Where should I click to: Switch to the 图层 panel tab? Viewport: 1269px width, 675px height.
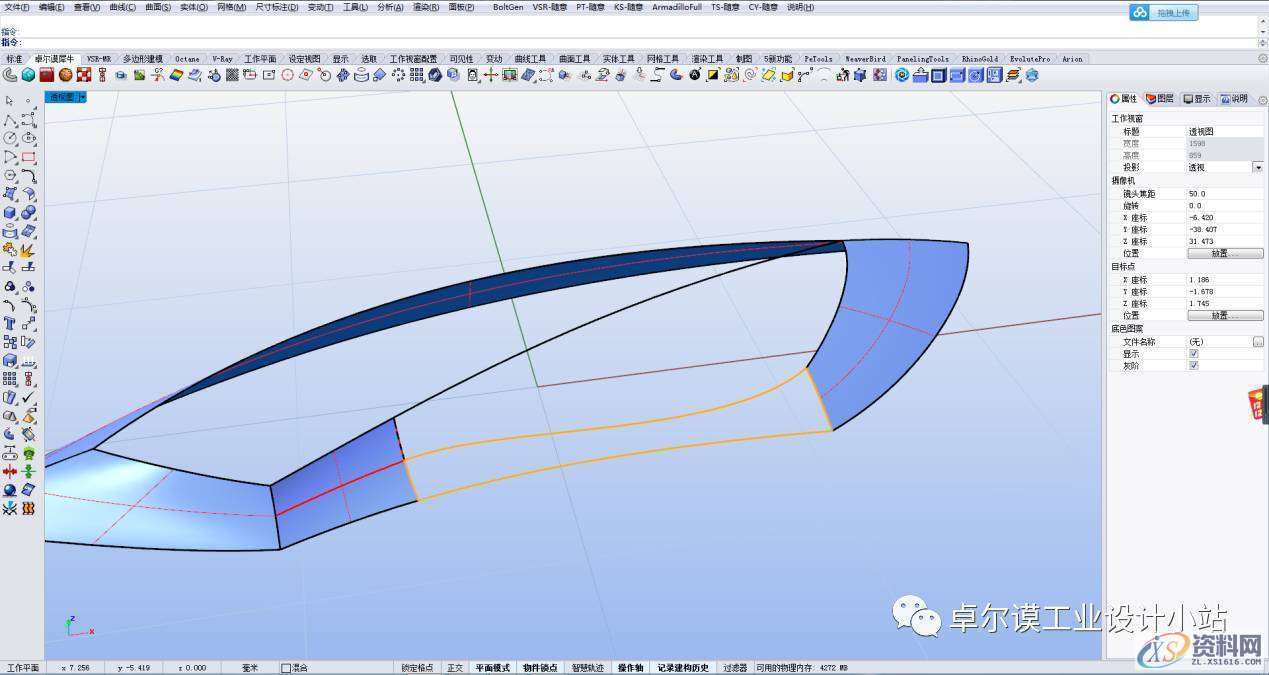[x=1160, y=99]
